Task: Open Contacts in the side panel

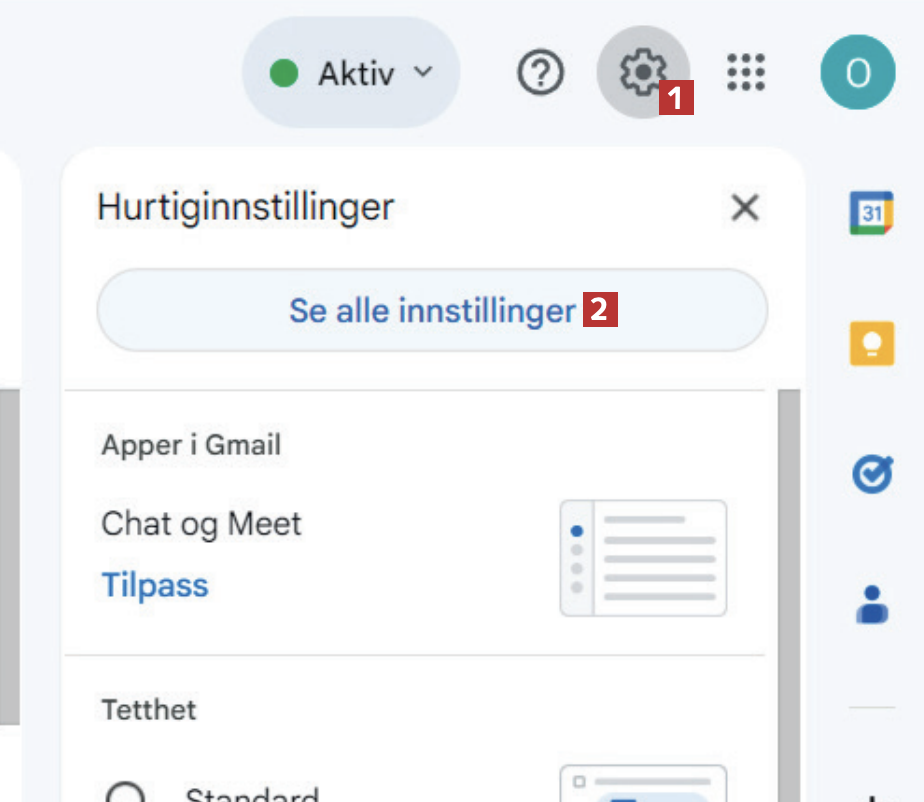Action: 871,604
